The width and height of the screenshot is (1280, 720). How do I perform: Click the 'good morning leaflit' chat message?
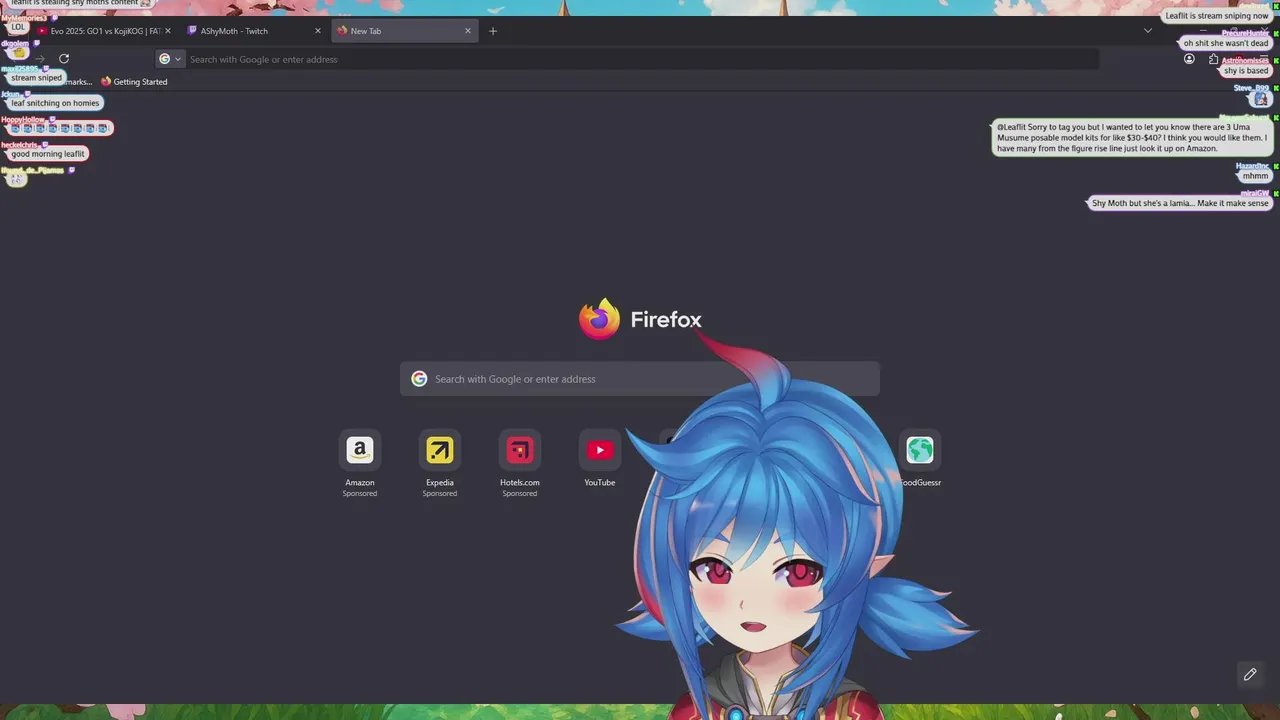(x=48, y=154)
